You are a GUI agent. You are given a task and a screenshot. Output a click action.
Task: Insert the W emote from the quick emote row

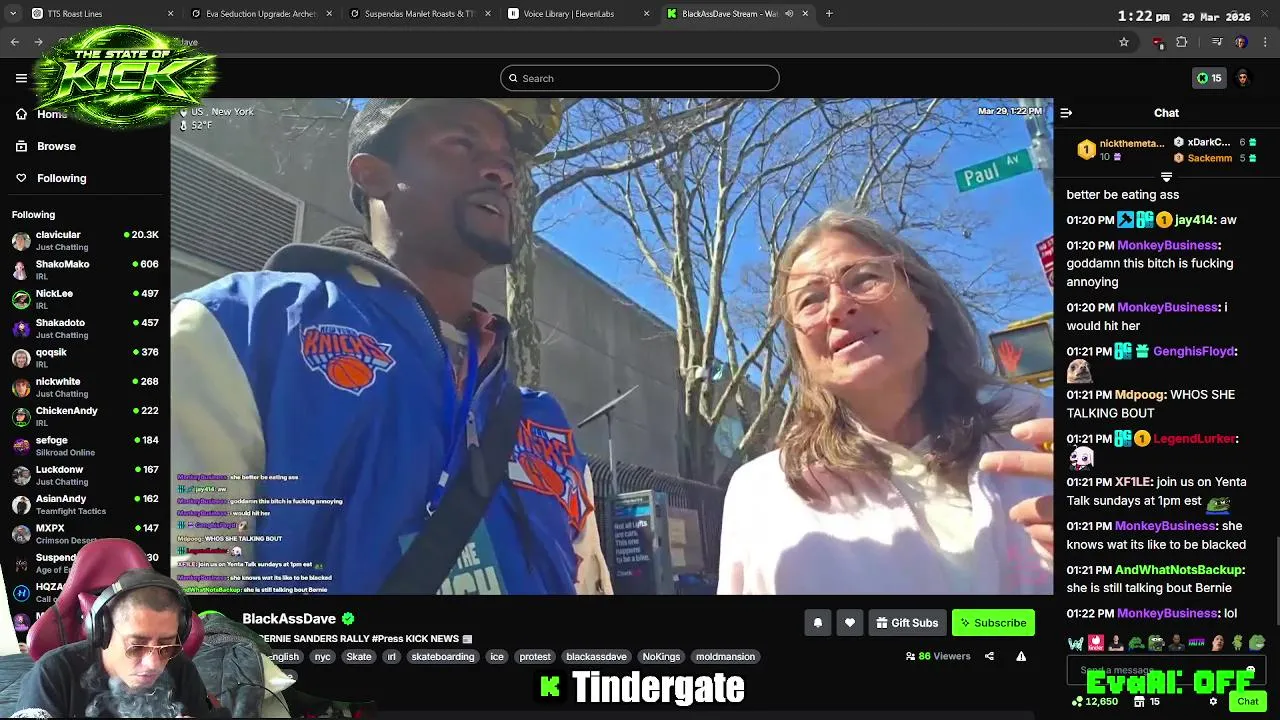coord(1075,643)
